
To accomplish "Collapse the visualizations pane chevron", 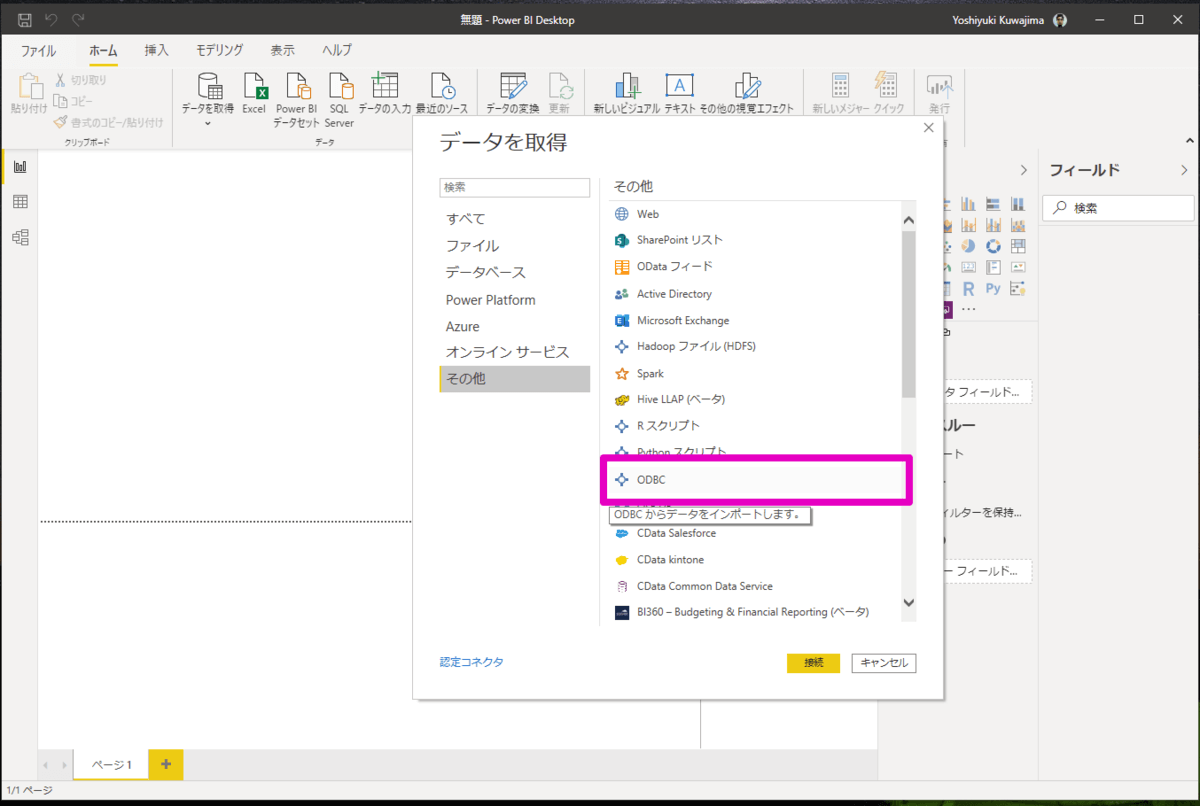I will pos(1023,170).
